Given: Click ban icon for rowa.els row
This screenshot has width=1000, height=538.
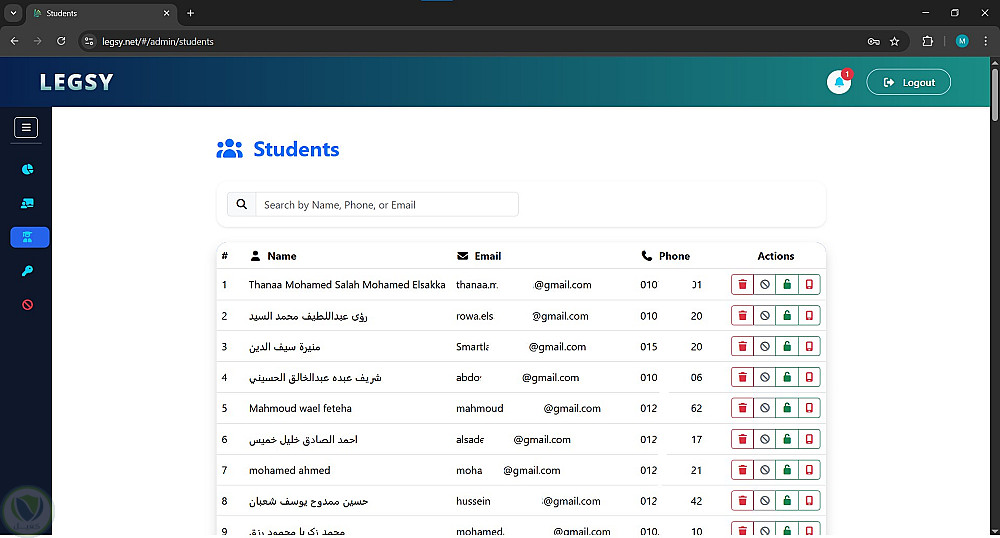Looking at the screenshot, I should tap(765, 316).
